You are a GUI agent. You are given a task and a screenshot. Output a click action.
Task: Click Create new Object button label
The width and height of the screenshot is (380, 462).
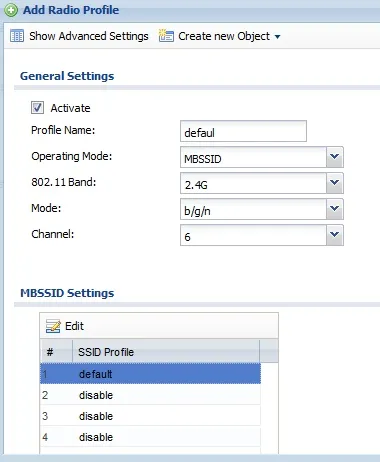point(224,36)
